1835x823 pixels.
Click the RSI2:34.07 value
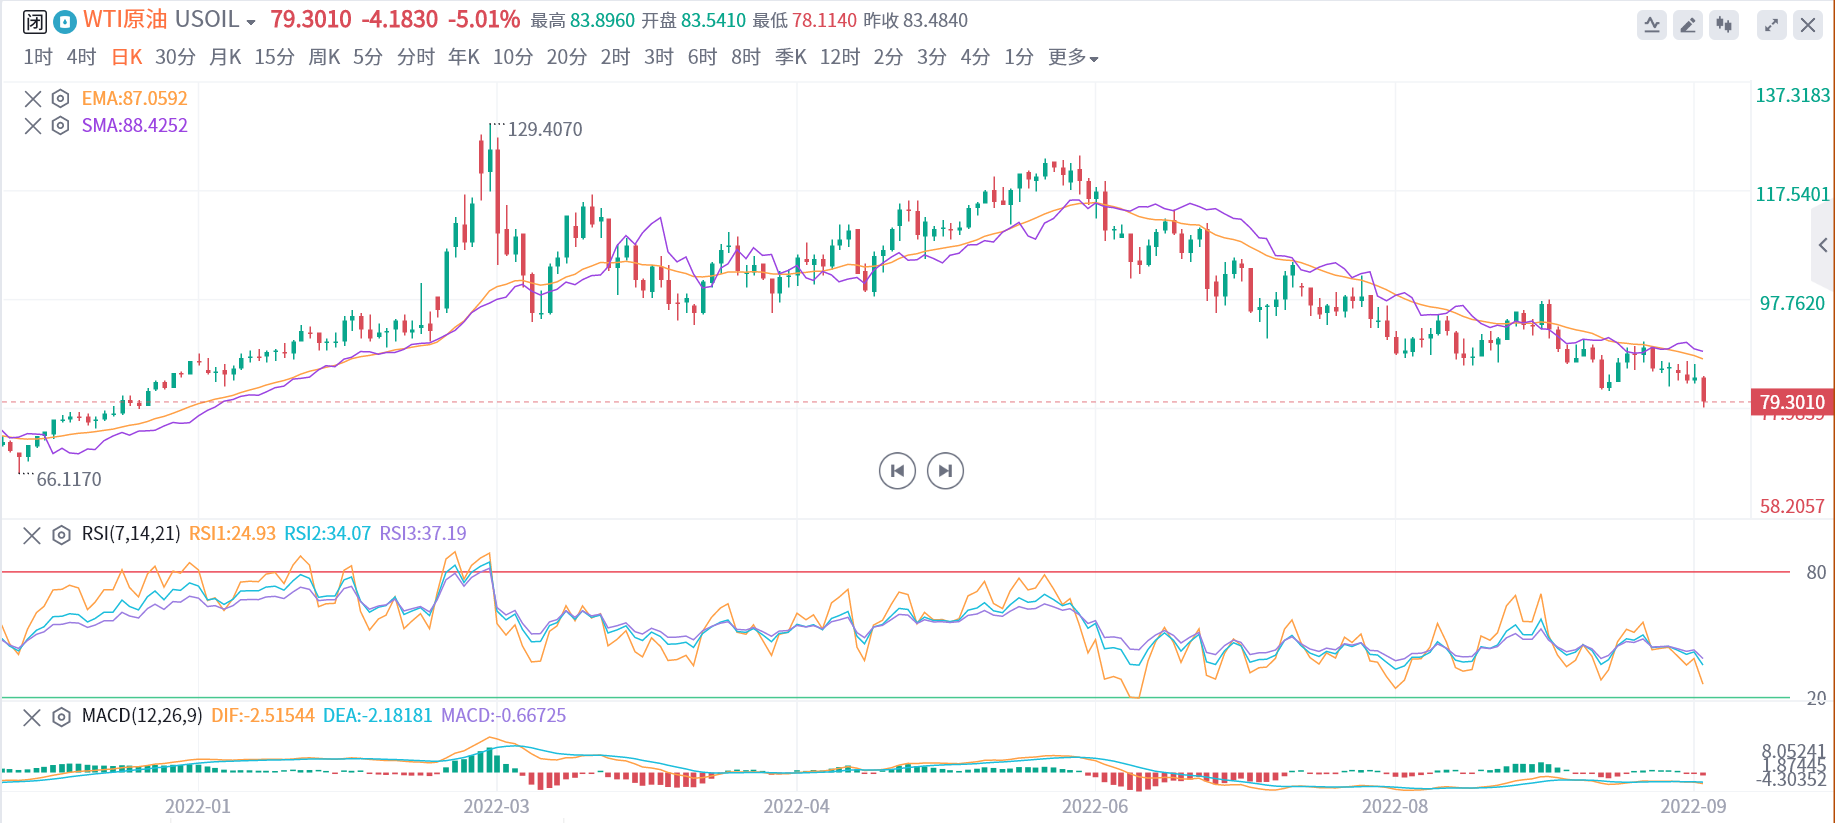[328, 534]
